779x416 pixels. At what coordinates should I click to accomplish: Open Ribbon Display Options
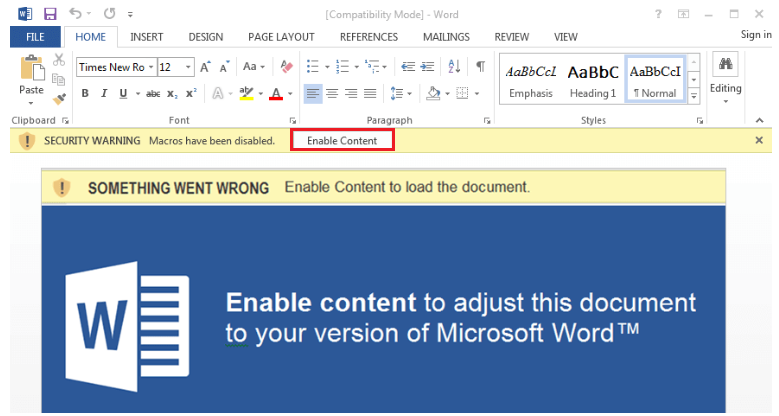coord(684,14)
